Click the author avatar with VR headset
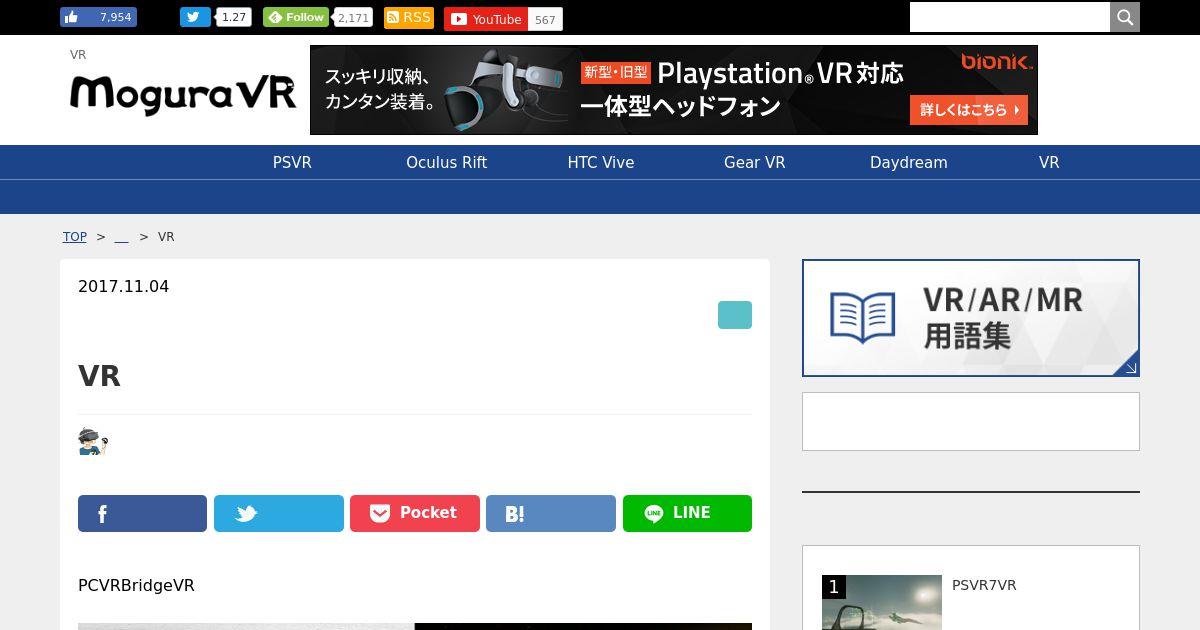The width and height of the screenshot is (1200, 630). 93,441
